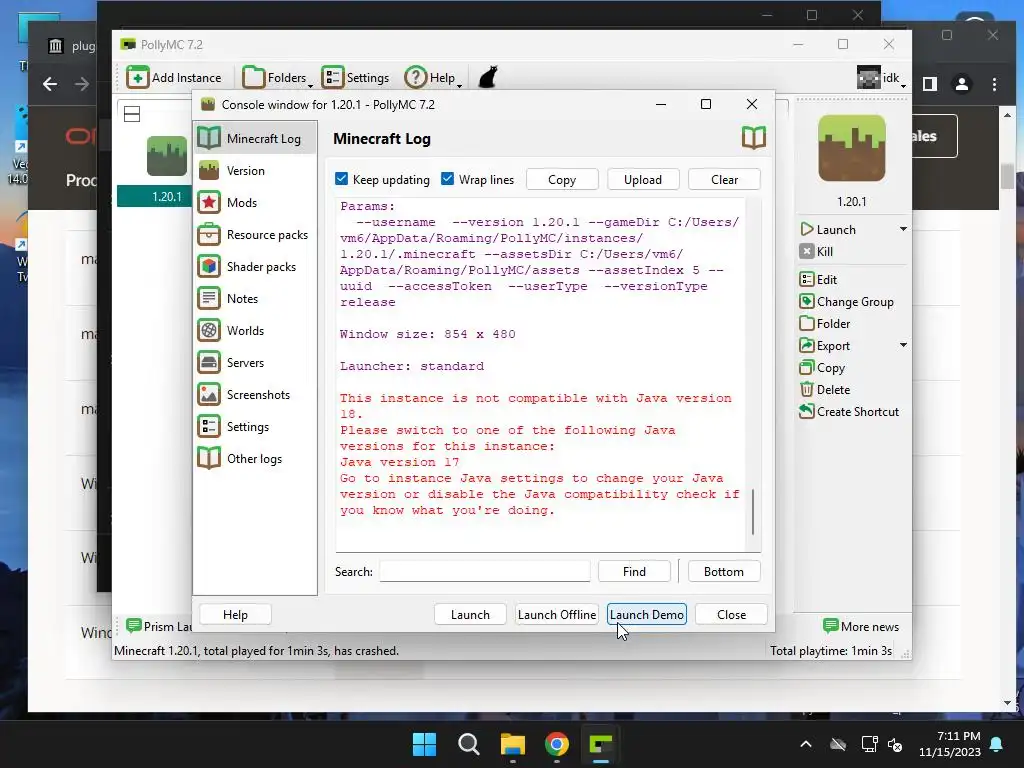Click the taskbar clock showing 7:11 PM
This screenshot has width=1024, height=768.
click(x=950, y=744)
